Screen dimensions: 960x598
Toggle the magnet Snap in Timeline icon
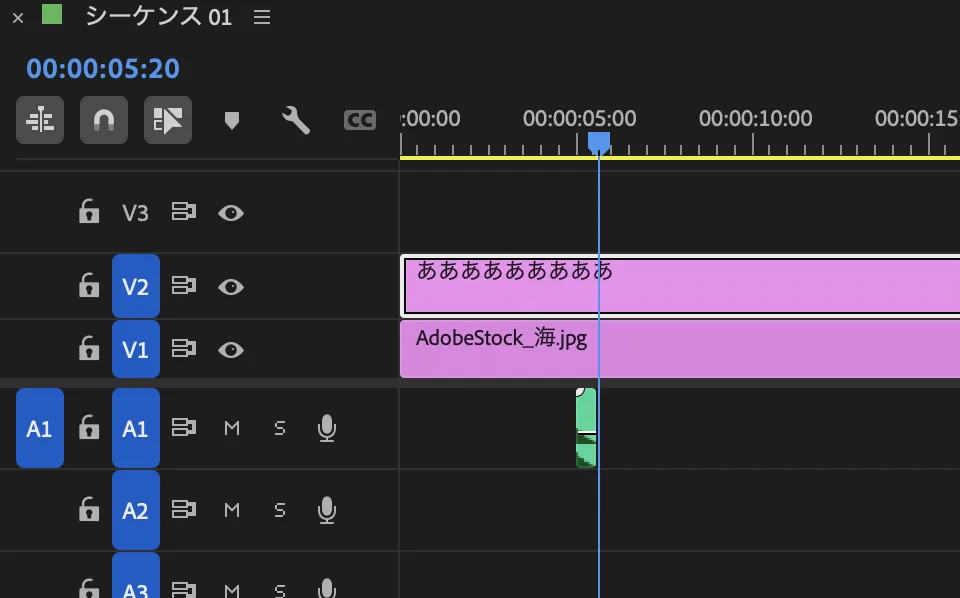pyautogui.click(x=103, y=121)
